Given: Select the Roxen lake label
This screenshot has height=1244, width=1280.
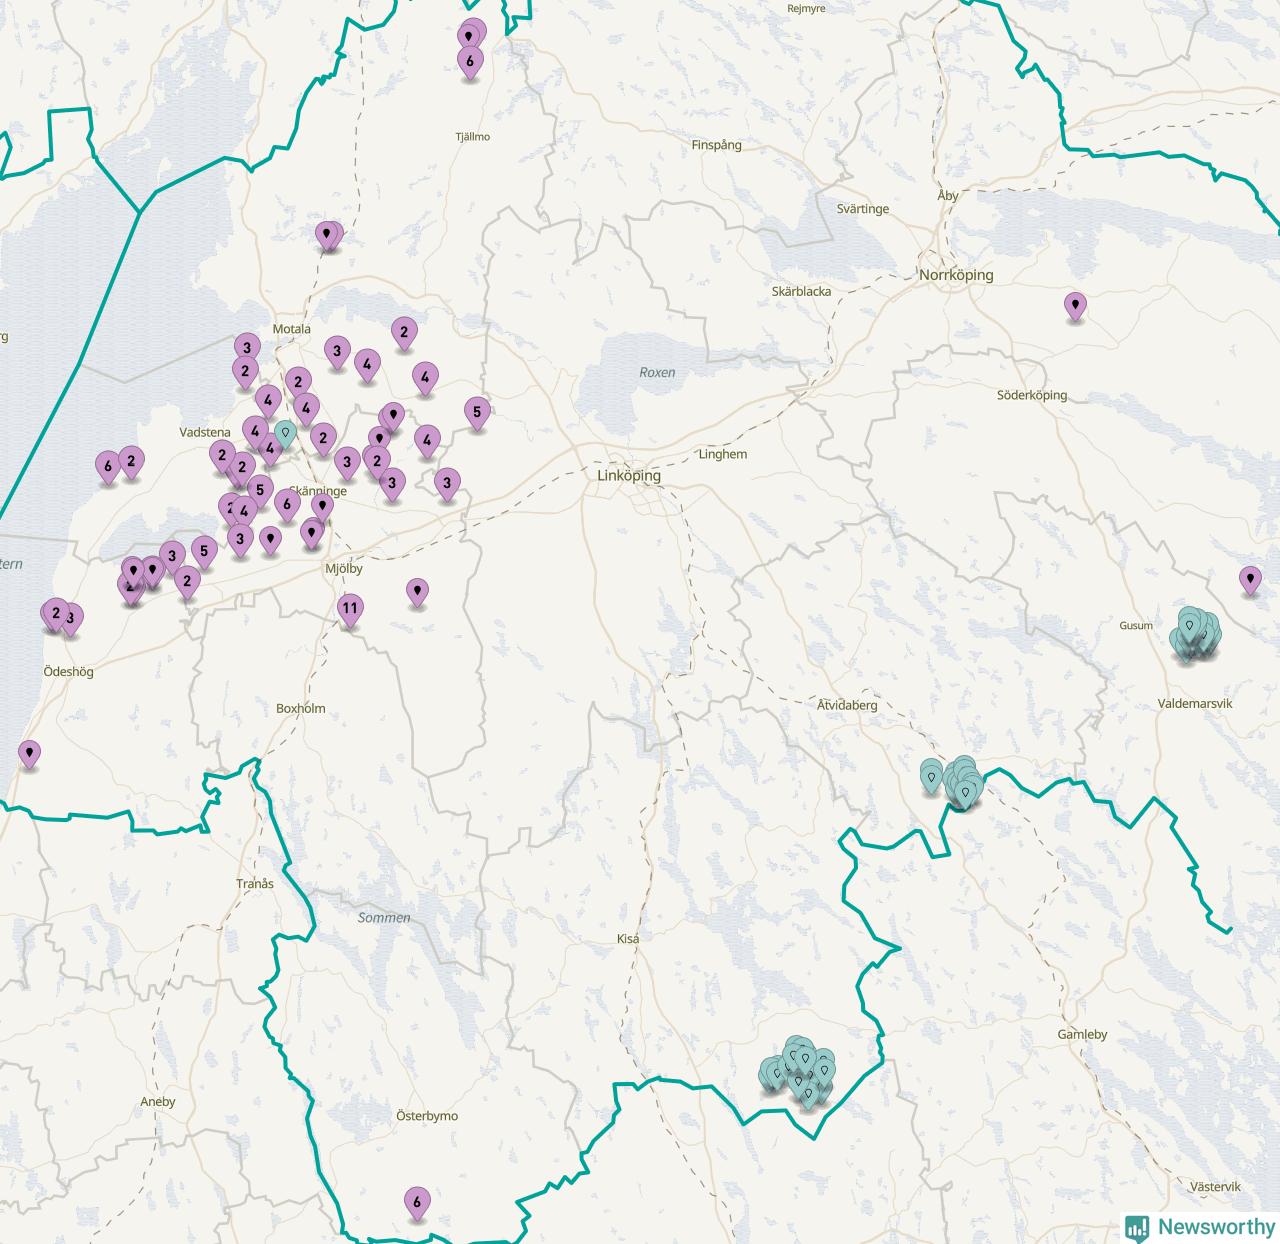Looking at the screenshot, I should [x=657, y=373].
